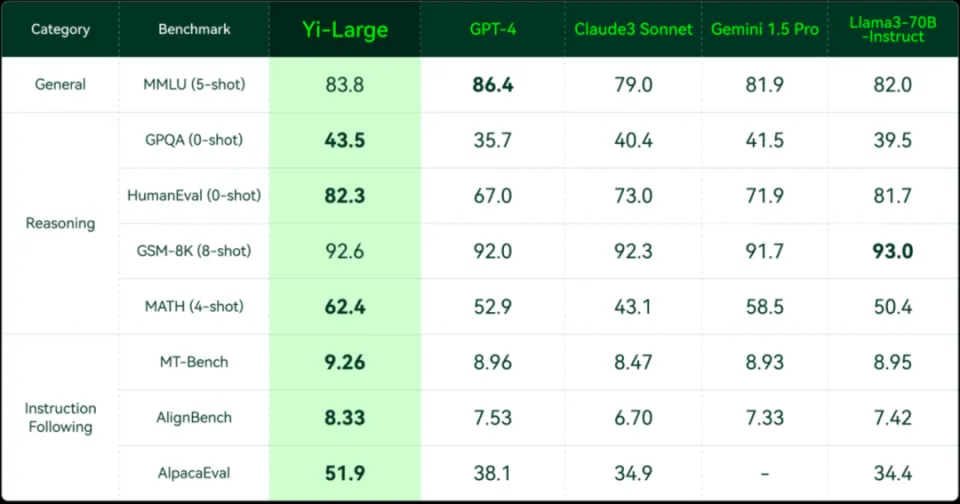Click the Llama3-70B-Instruct column header
960x504 pixels.
[x=892, y=29]
